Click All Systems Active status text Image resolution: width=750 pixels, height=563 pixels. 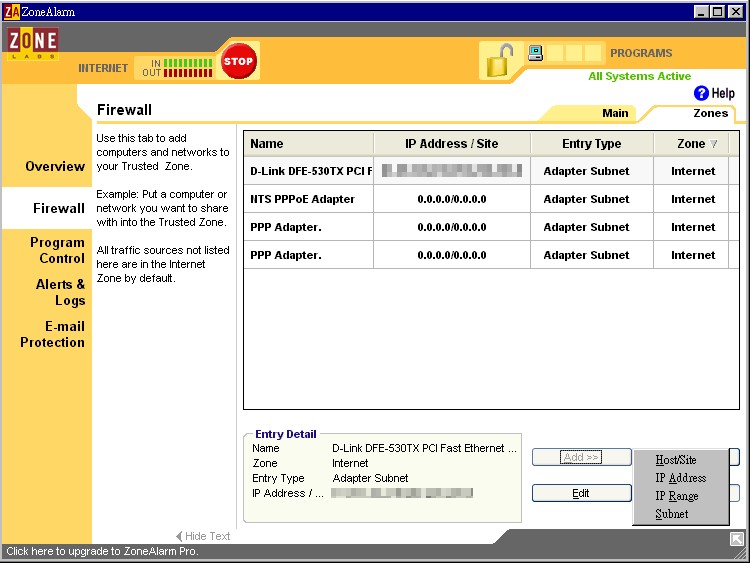coord(640,76)
